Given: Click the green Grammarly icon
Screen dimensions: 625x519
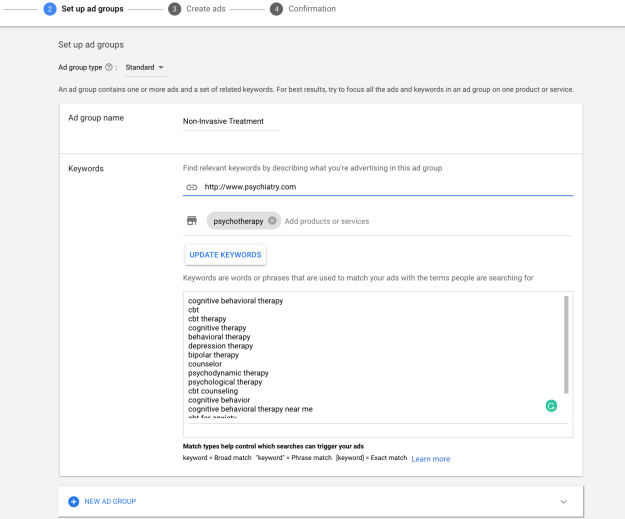Looking at the screenshot, I should [x=551, y=406].
